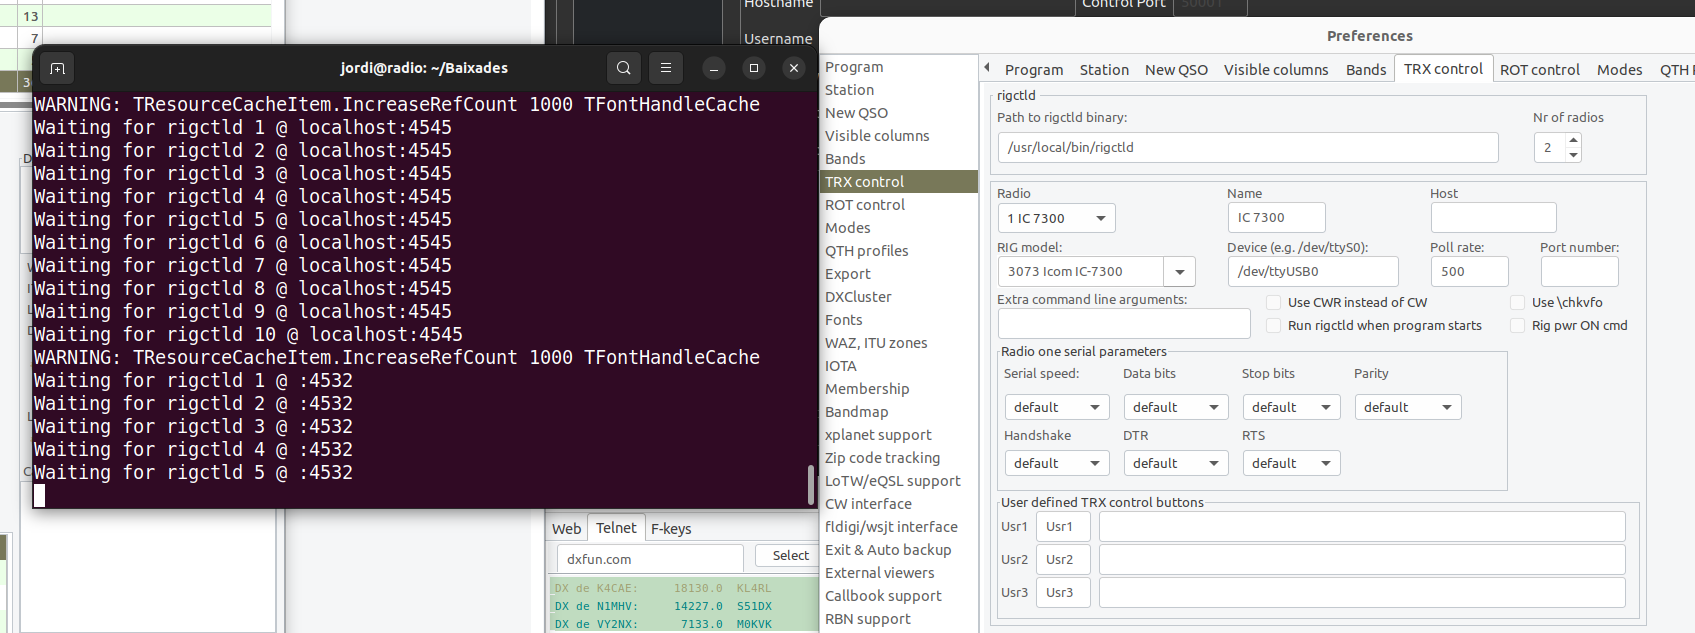Viewport: 1695px width, 633px height.
Task: Click Usr2 button
Action: click(1062, 560)
